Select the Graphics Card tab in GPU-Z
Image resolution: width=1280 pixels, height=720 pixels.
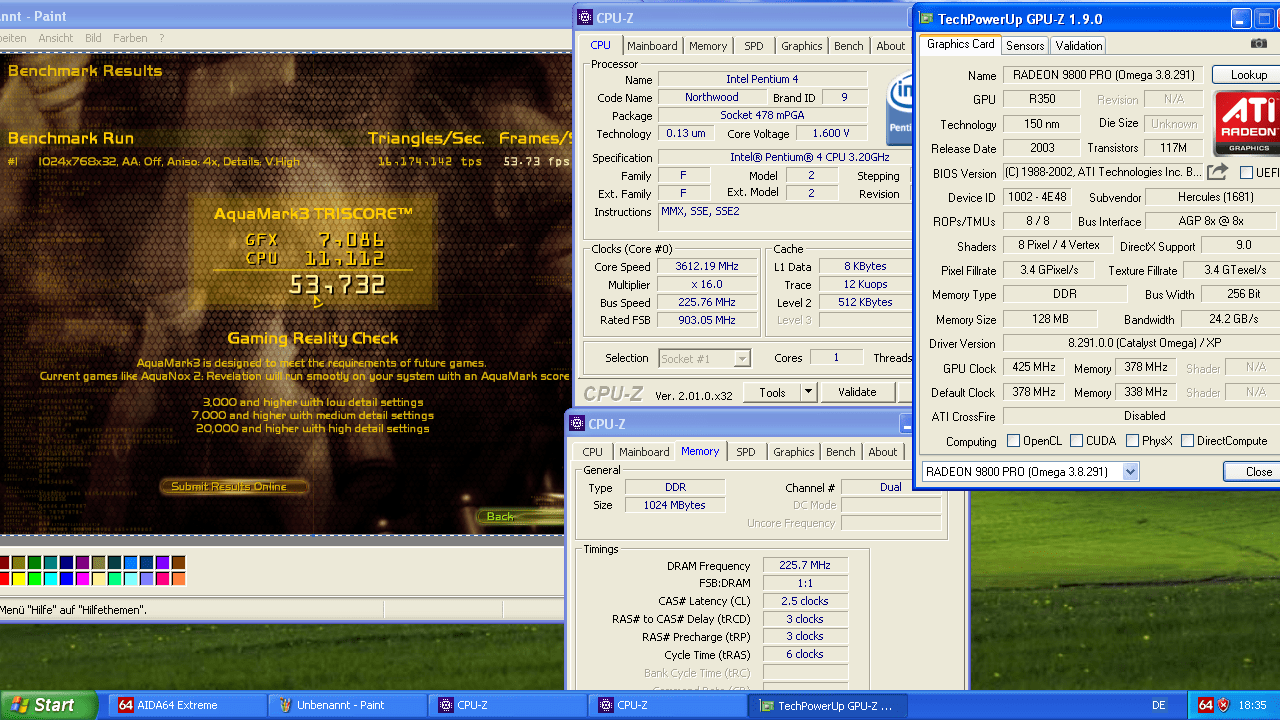tap(961, 44)
